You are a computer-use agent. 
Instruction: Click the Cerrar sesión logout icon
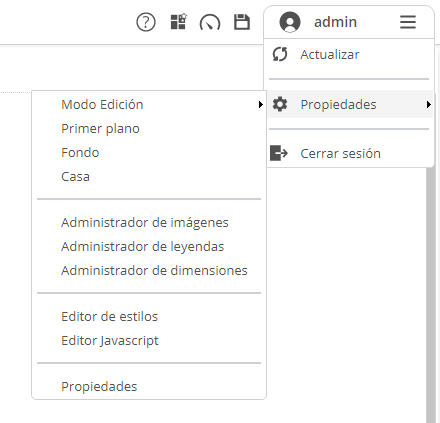[279, 153]
